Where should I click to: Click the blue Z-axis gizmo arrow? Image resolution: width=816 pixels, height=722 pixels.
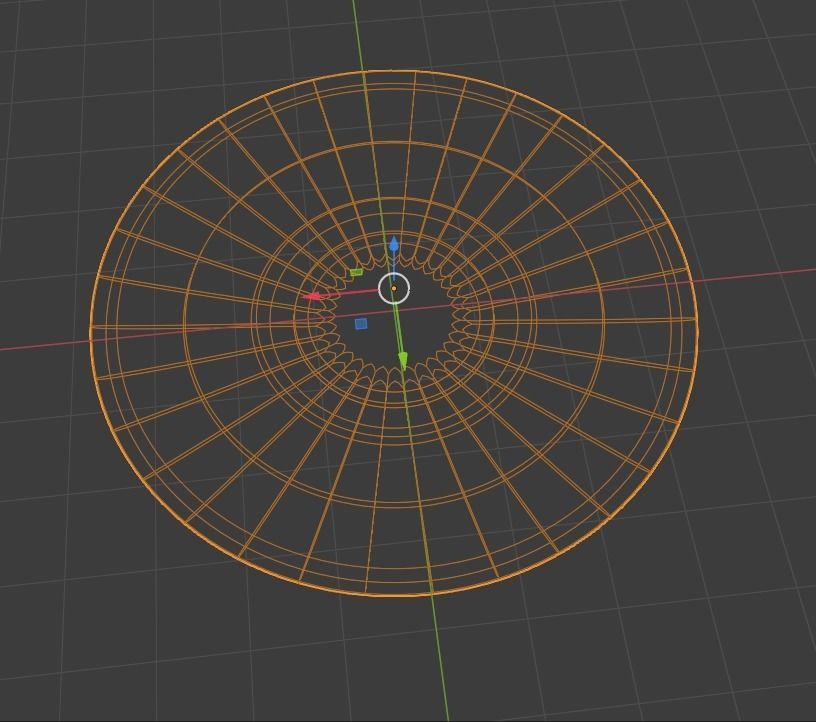(394, 245)
